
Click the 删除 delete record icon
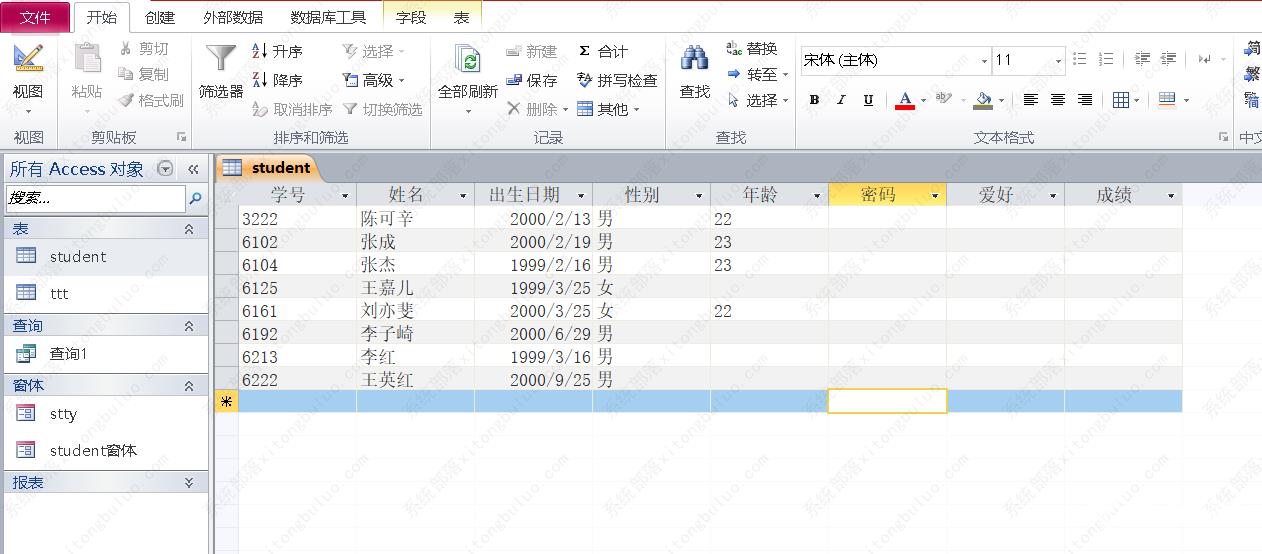point(514,109)
